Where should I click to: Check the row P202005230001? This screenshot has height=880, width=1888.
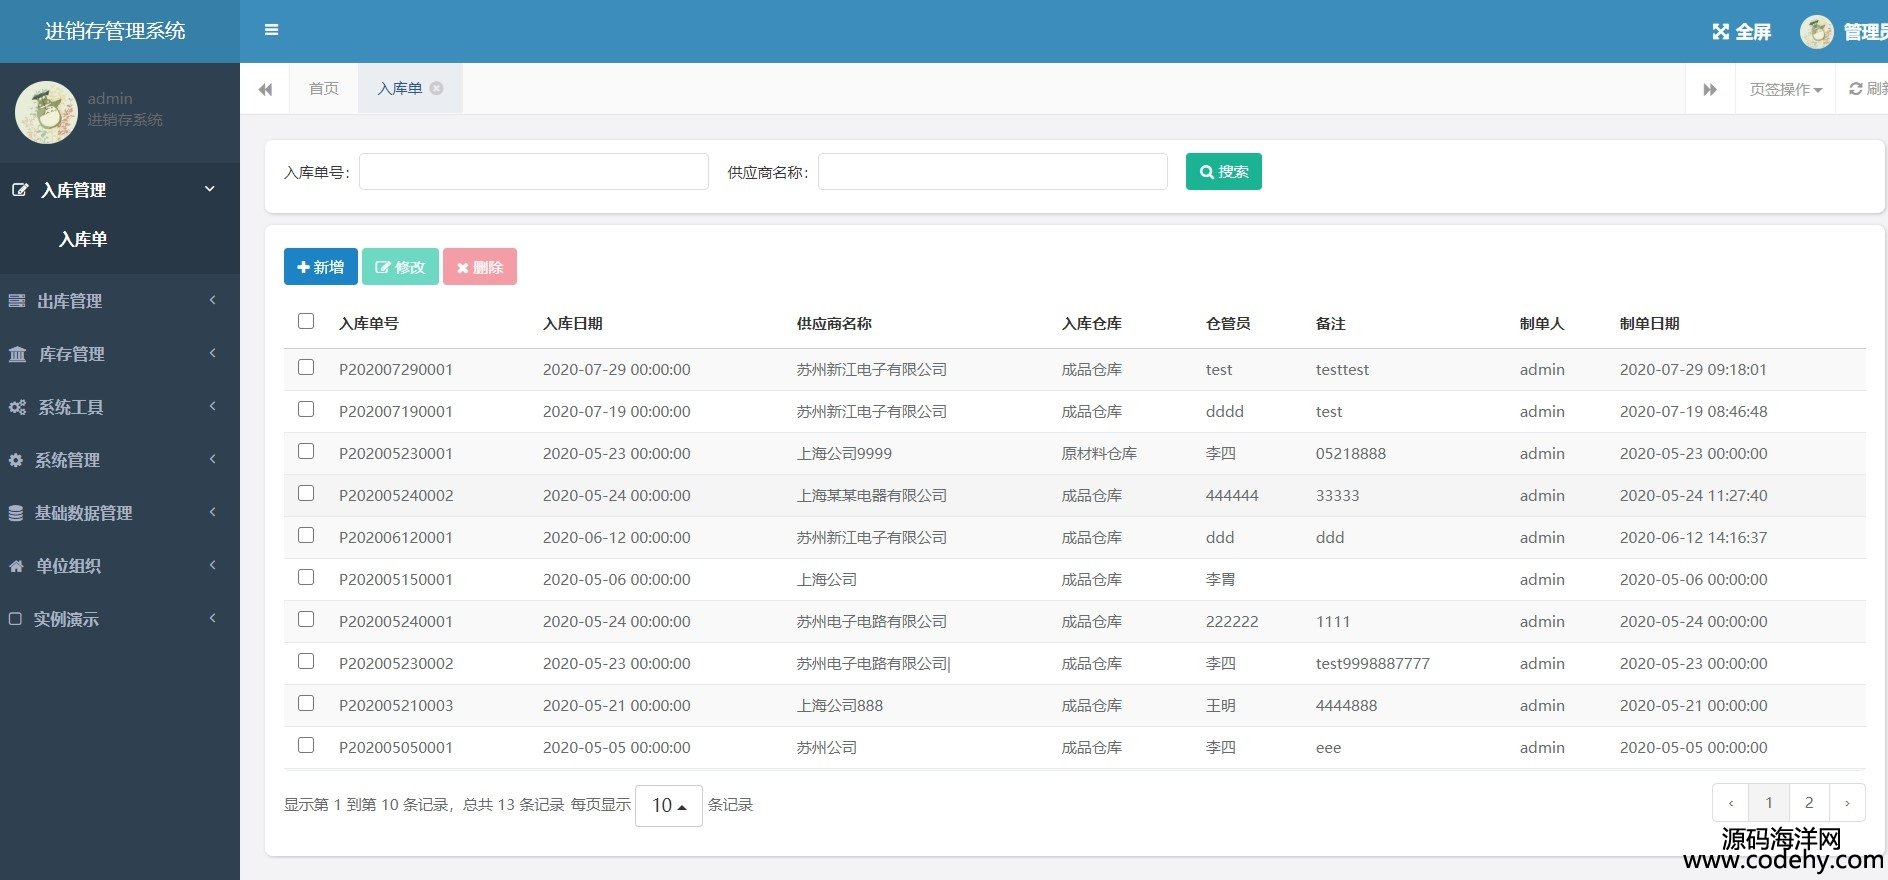[306, 451]
